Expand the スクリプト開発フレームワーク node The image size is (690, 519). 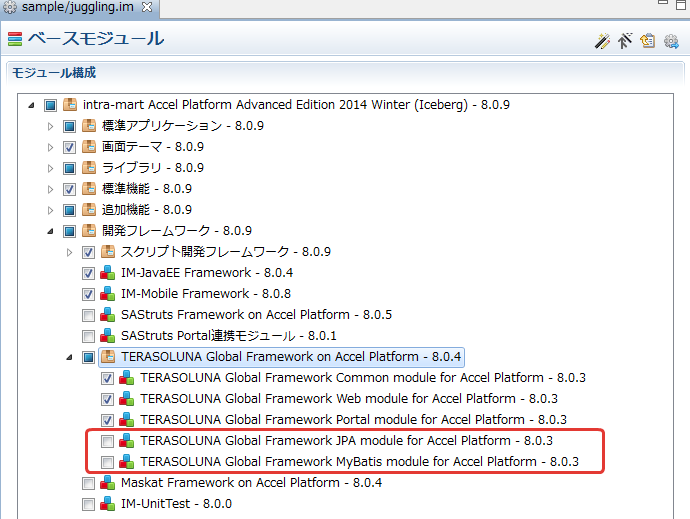69,252
